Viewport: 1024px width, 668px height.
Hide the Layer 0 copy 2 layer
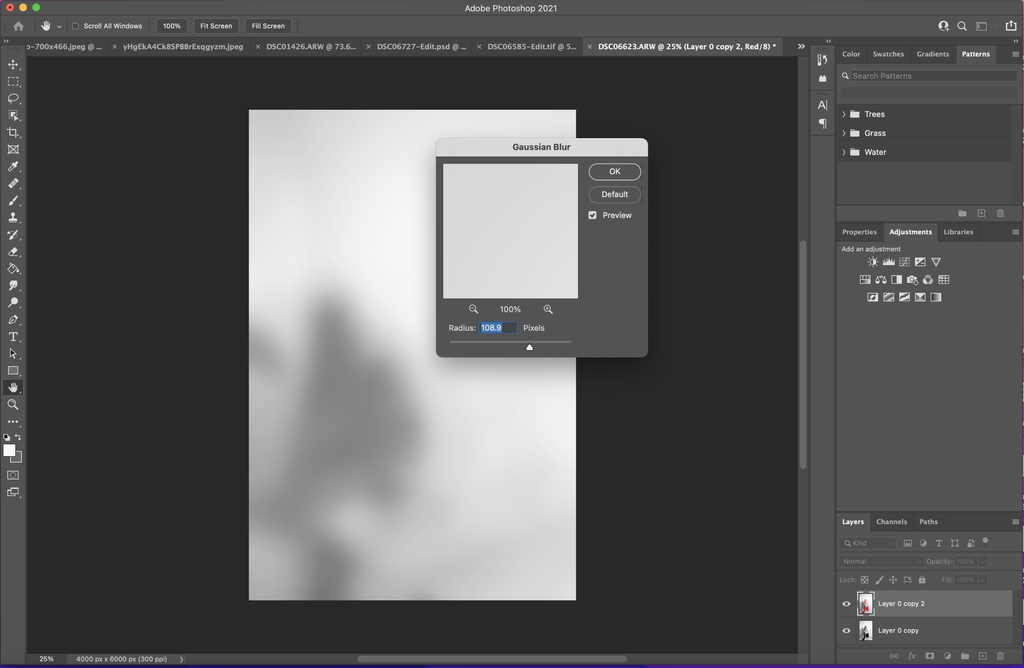(x=846, y=603)
